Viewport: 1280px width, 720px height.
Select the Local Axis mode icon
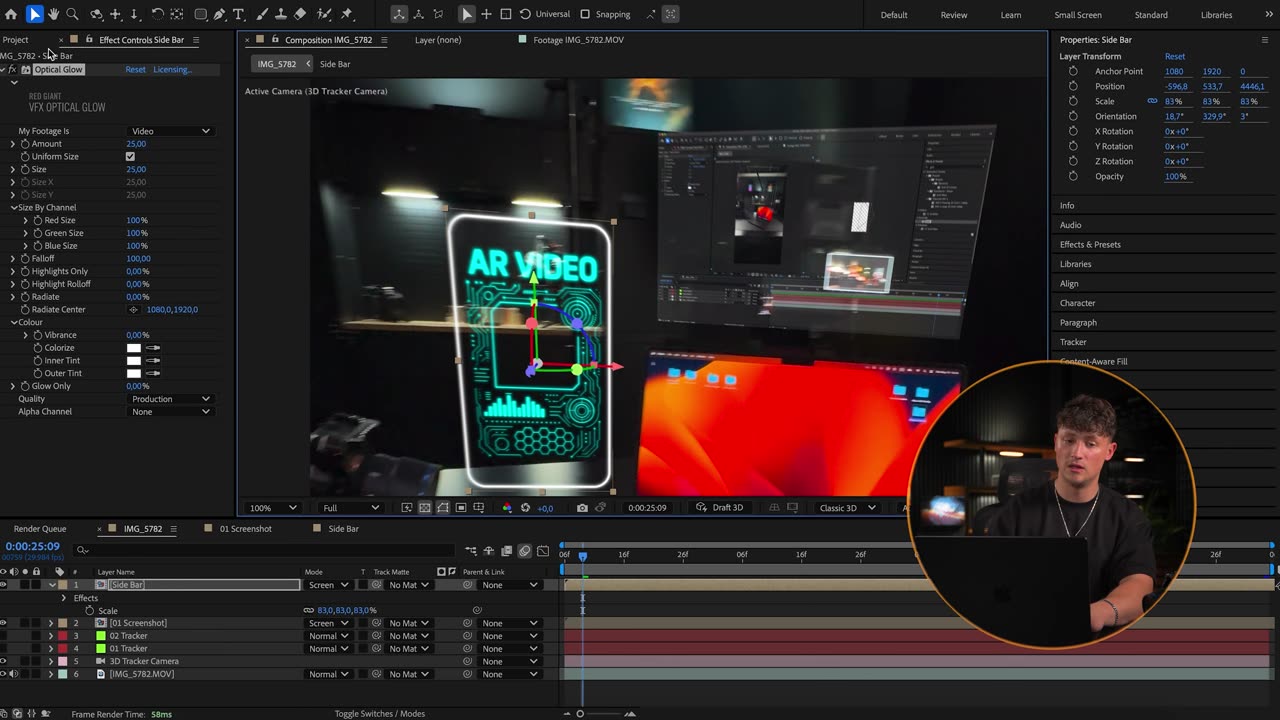click(399, 14)
